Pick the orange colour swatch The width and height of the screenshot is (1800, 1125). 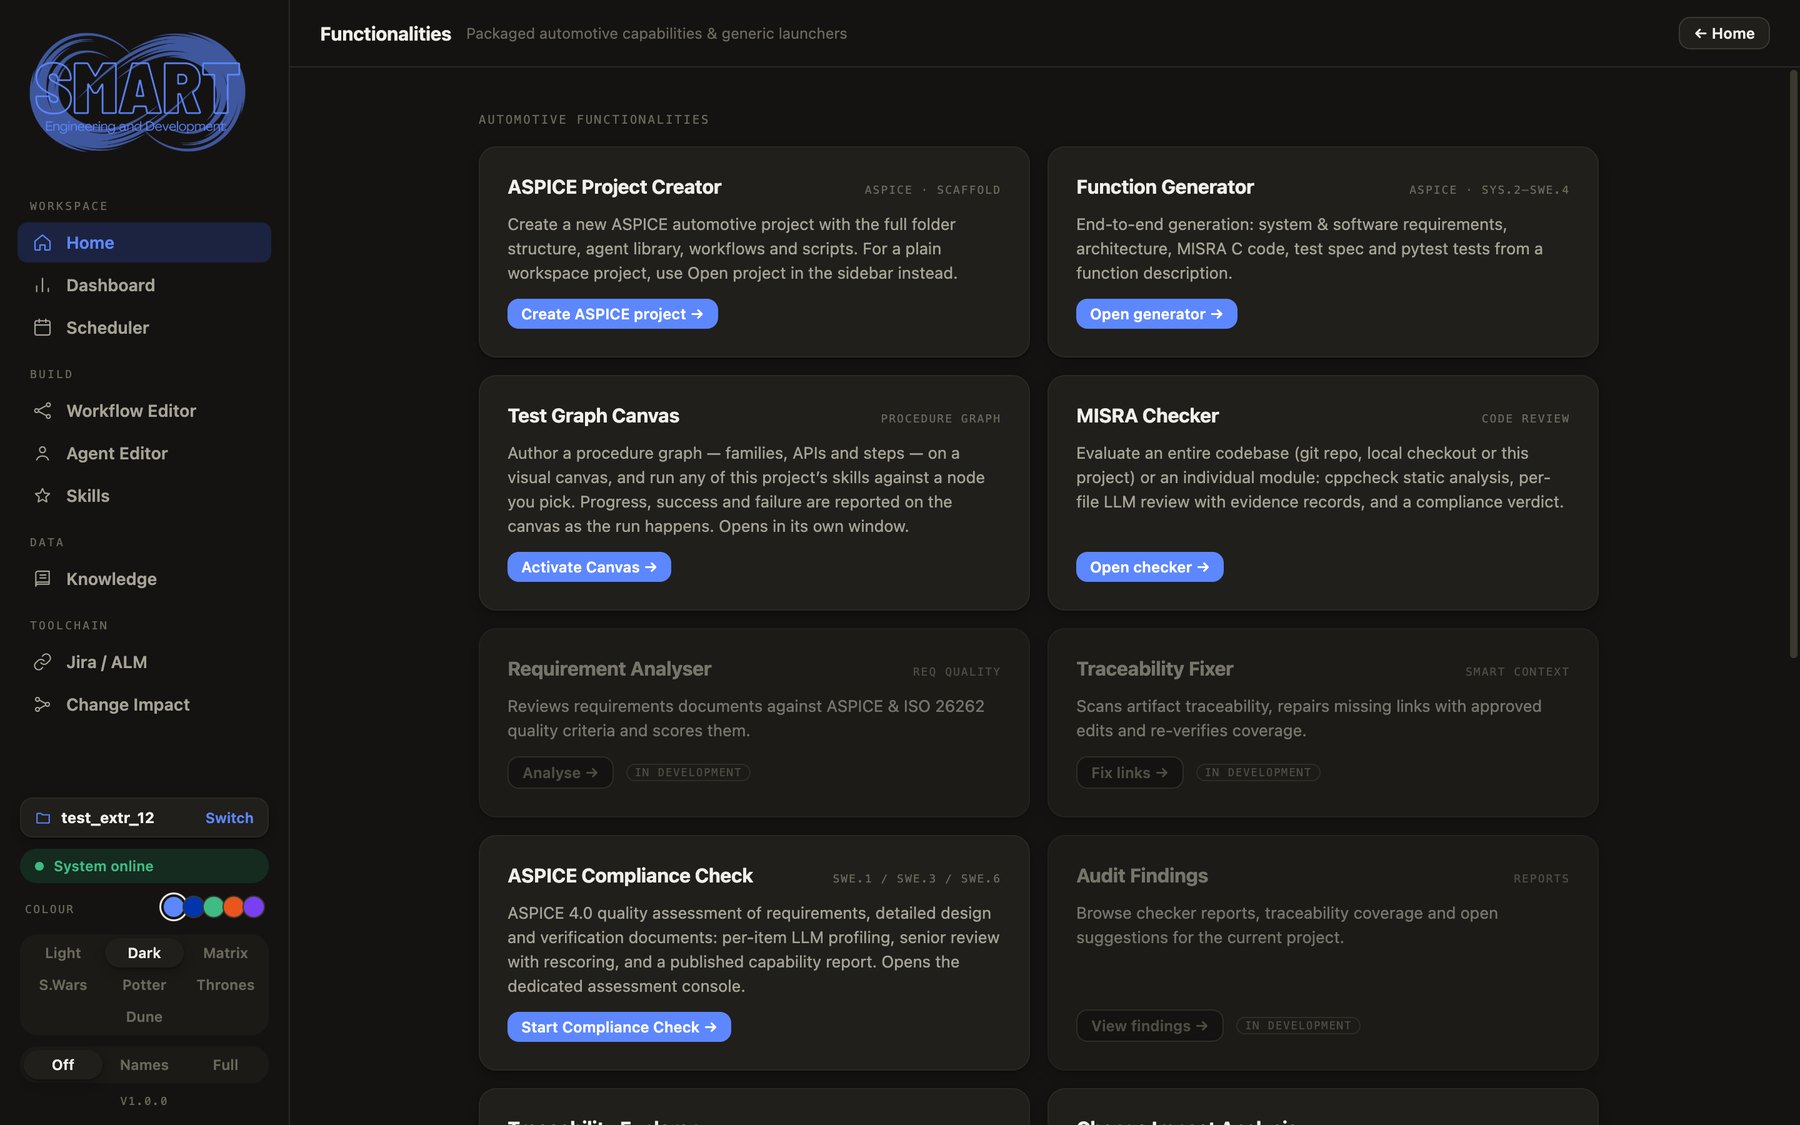tap(234, 907)
